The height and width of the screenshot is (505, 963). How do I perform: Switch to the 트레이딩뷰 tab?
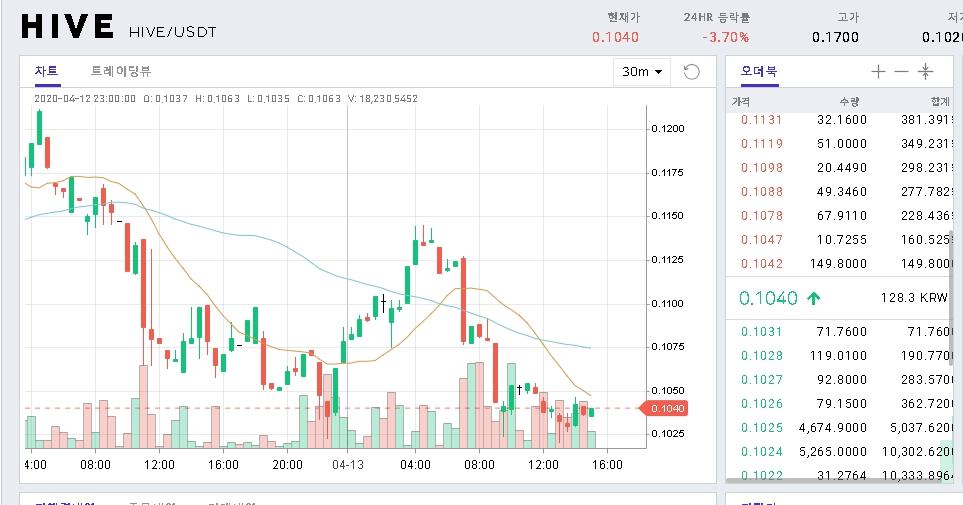pos(121,72)
